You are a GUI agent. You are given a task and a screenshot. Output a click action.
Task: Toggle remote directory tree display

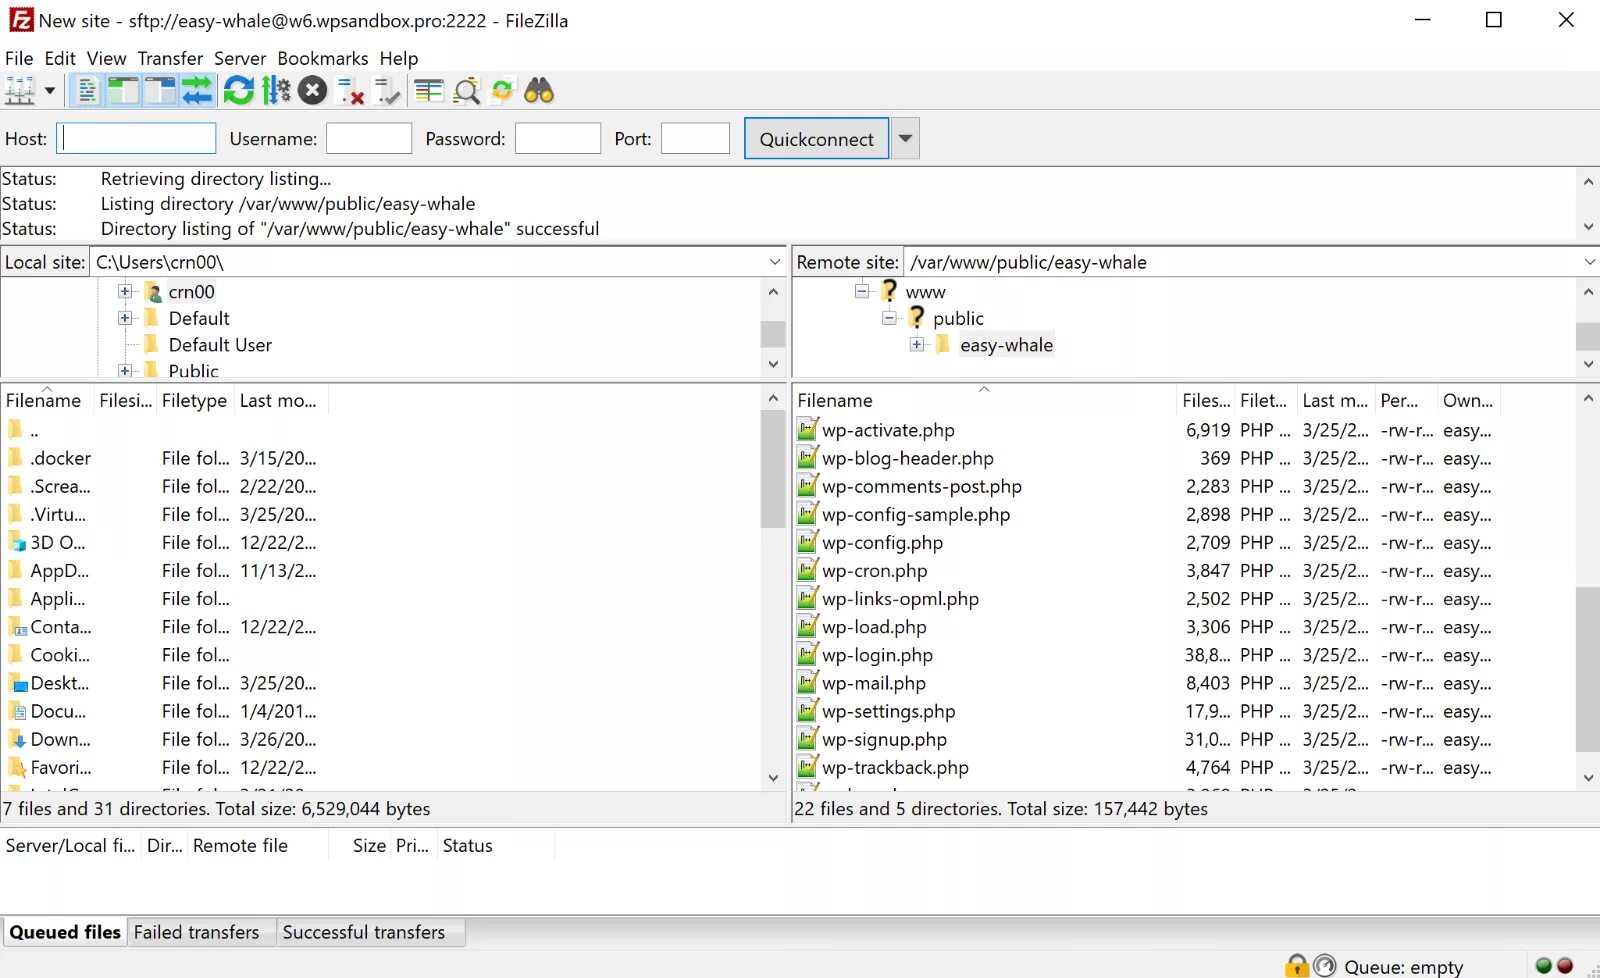(x=160, y=91)
